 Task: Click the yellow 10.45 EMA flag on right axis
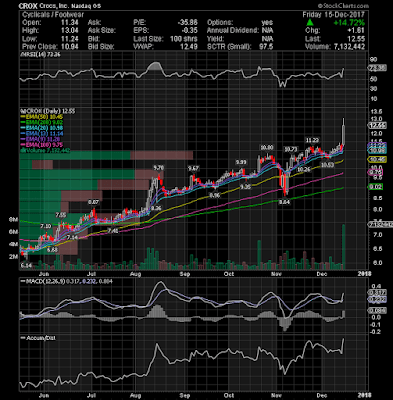[377, 160]
